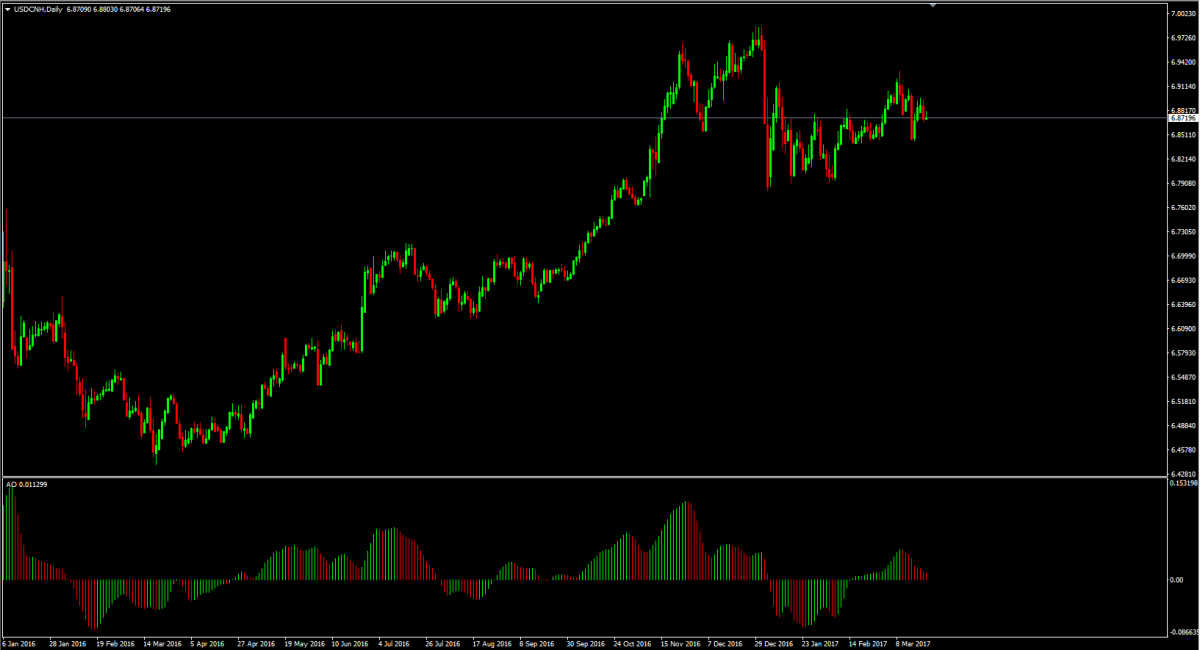The image size is (1200, 650).
Task: Click the 23 Jan 2017 date label
Action: (x=822, y=644)
